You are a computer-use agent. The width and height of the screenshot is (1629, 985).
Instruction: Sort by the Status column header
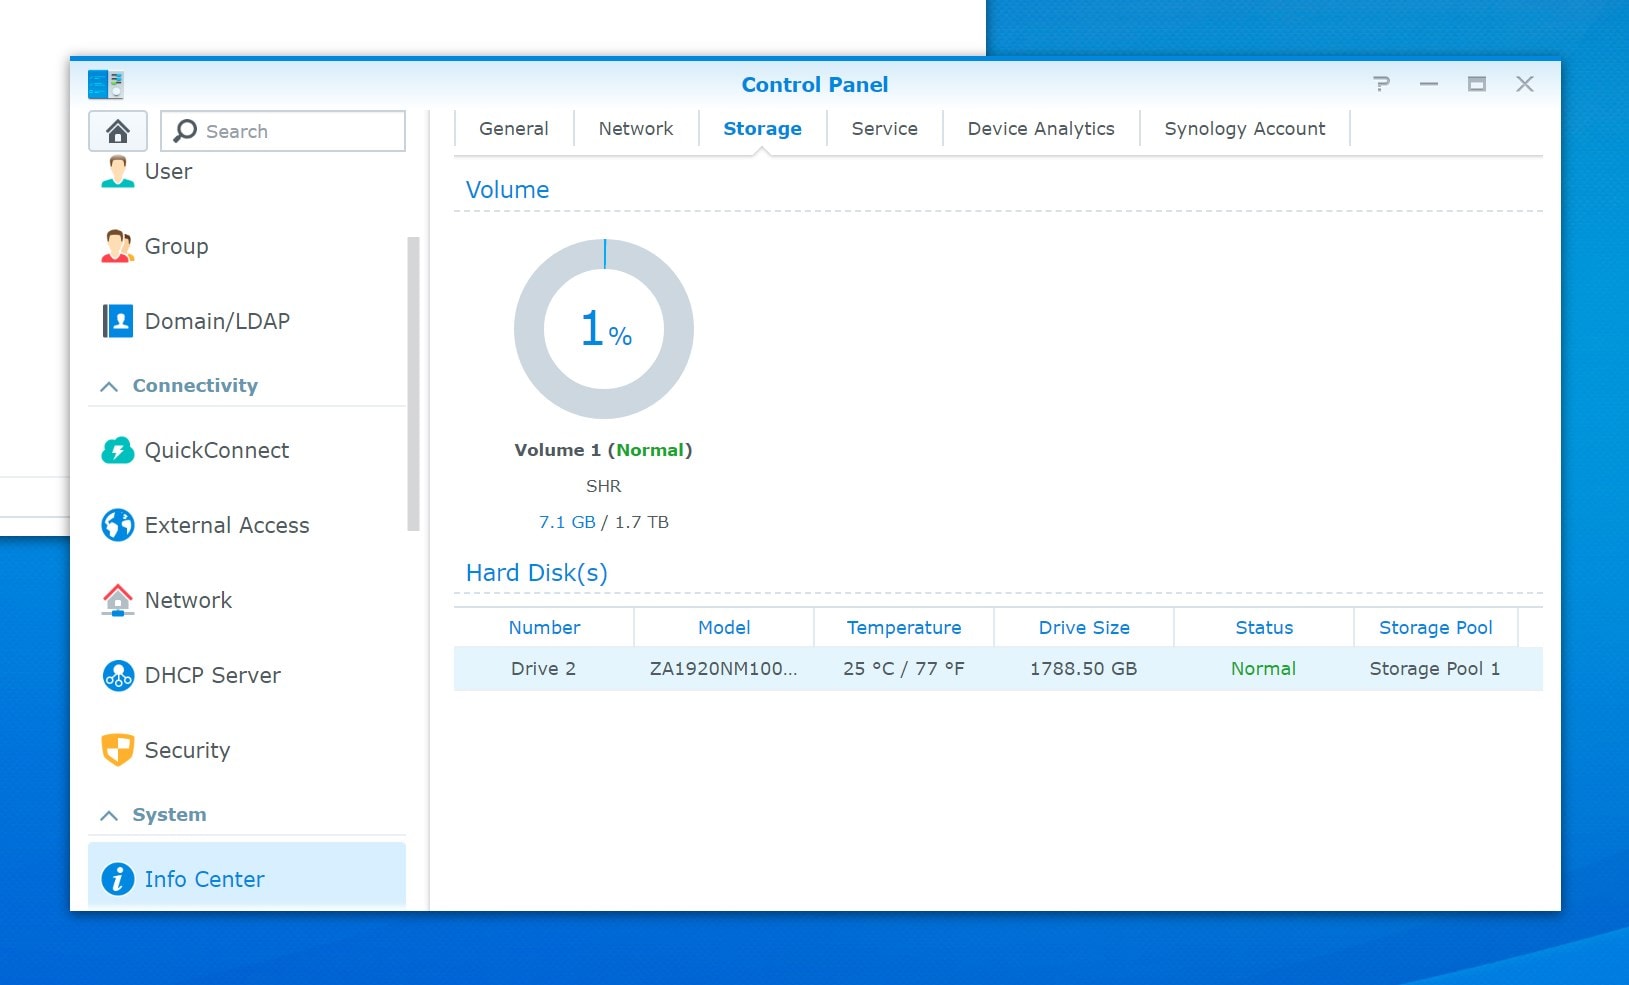coord(1264,628)
